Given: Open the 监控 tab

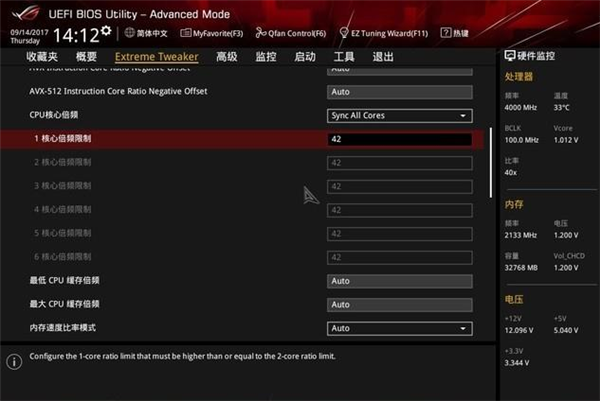Looking at the screenshot, I should pyautogui.click(x=266, y=57).
